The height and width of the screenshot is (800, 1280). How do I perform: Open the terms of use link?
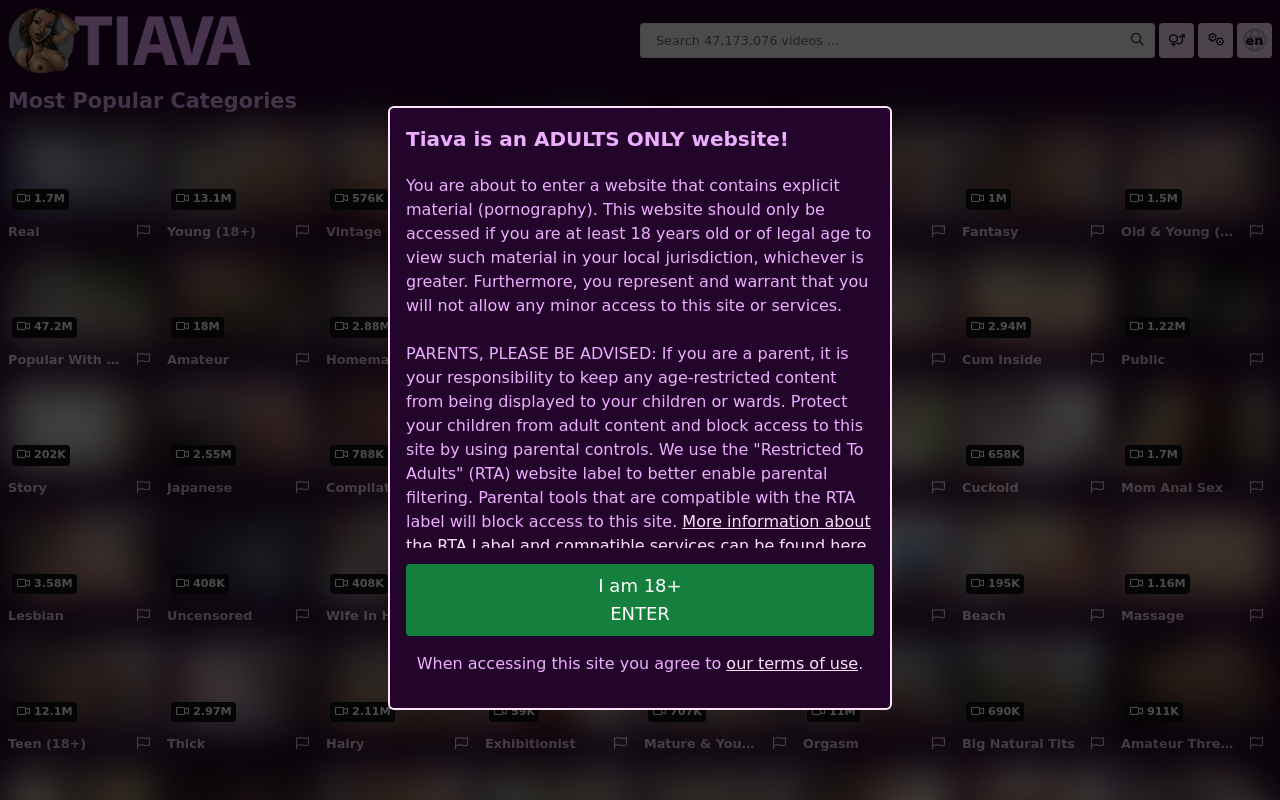coord(792,663)
